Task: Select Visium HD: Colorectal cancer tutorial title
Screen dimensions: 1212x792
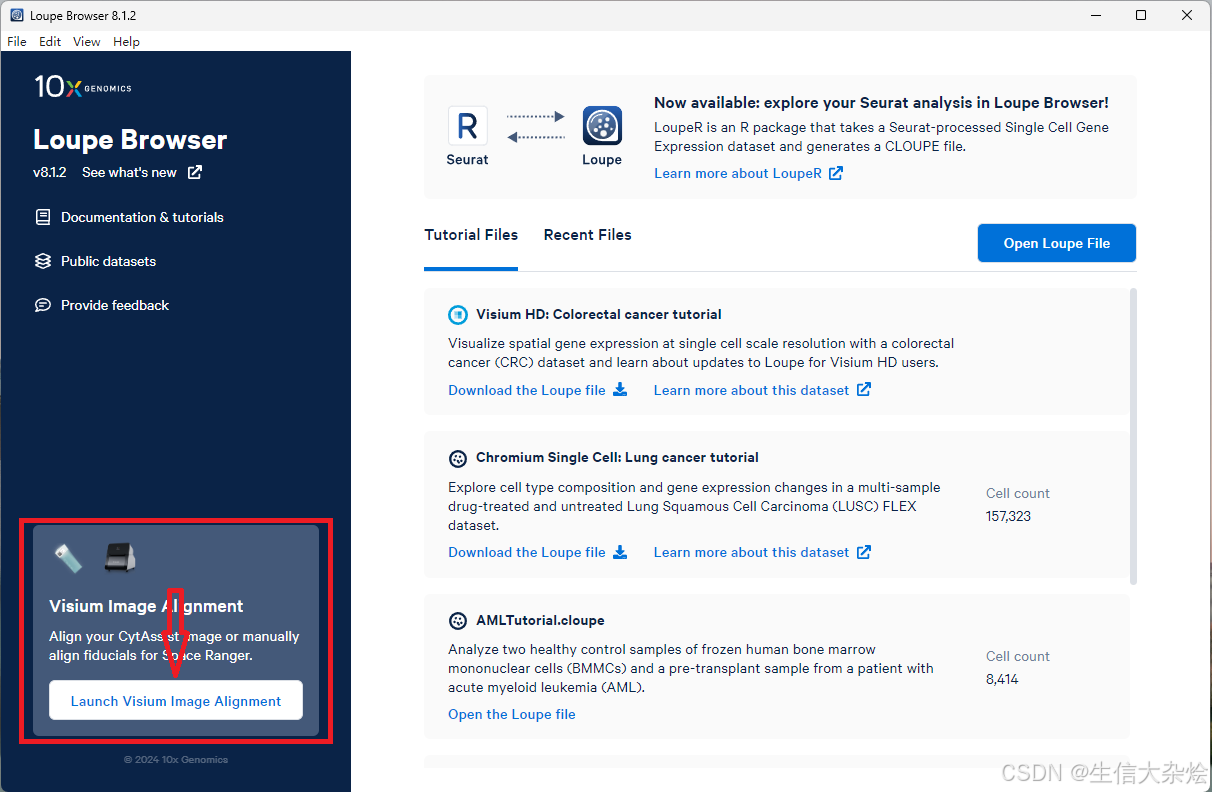Action: tap(598, 314)
